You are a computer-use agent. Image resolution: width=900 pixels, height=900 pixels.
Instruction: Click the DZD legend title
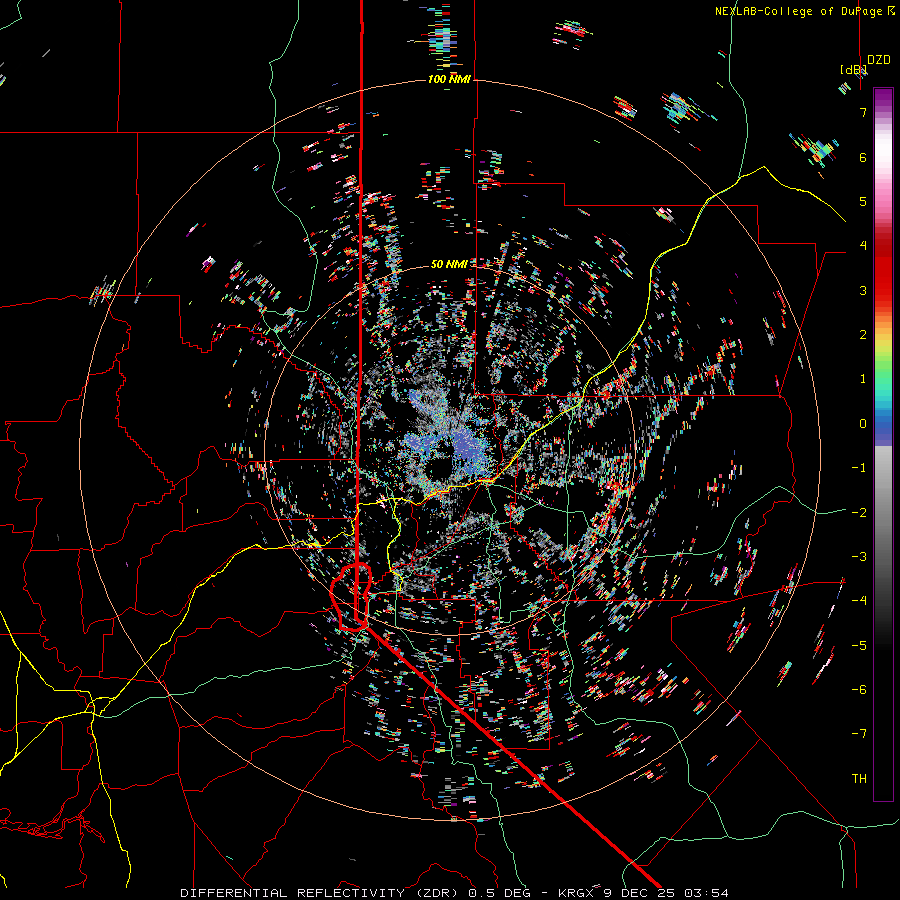(879, 60)
